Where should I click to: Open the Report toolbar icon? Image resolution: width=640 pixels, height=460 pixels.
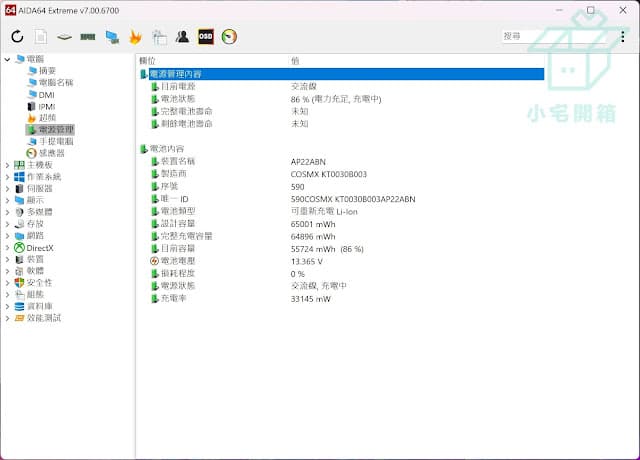click(40, 37)
